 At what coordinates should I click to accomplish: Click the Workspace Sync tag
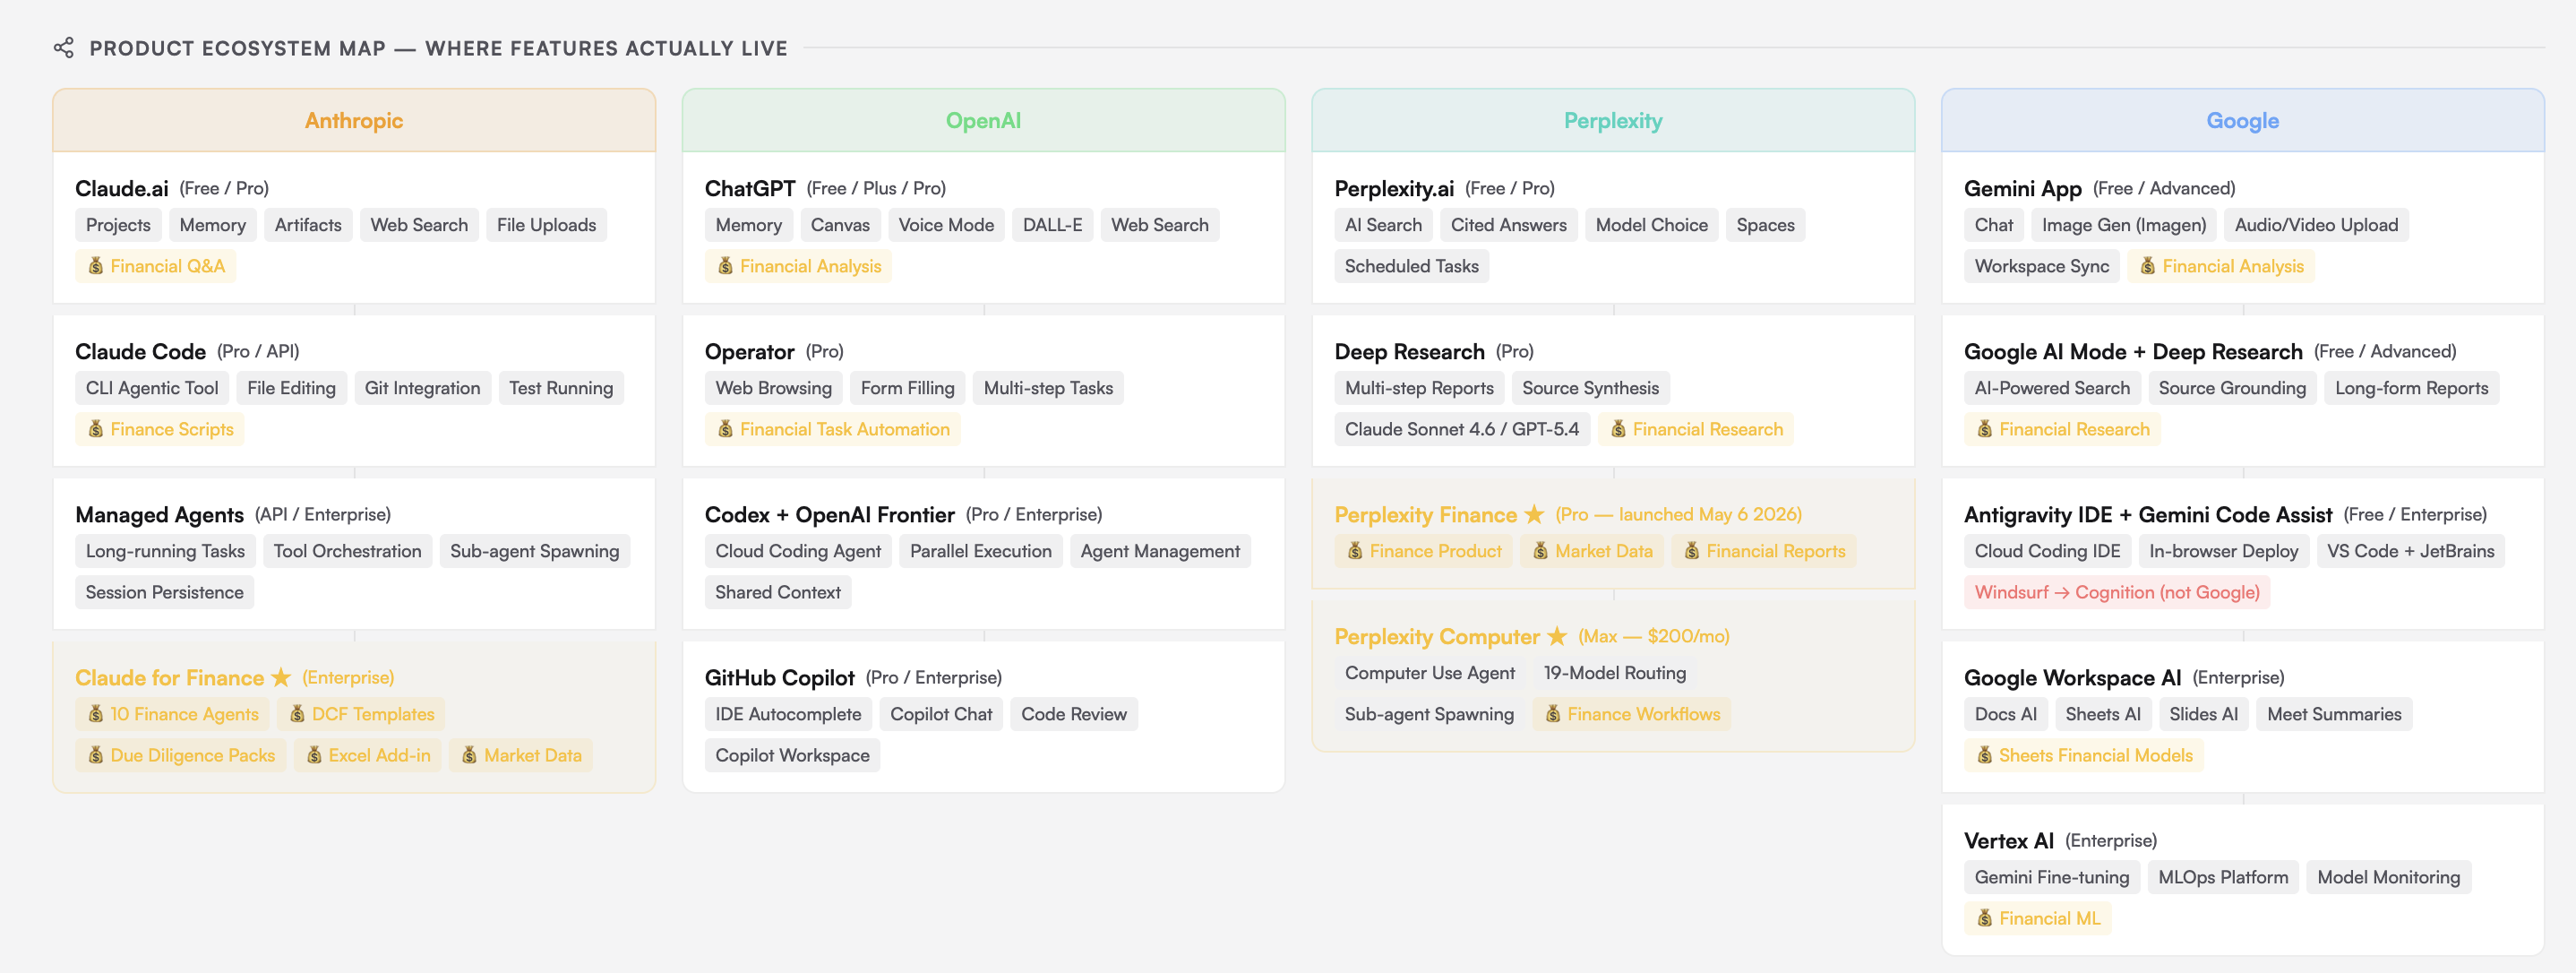(x=2042, y=266)
